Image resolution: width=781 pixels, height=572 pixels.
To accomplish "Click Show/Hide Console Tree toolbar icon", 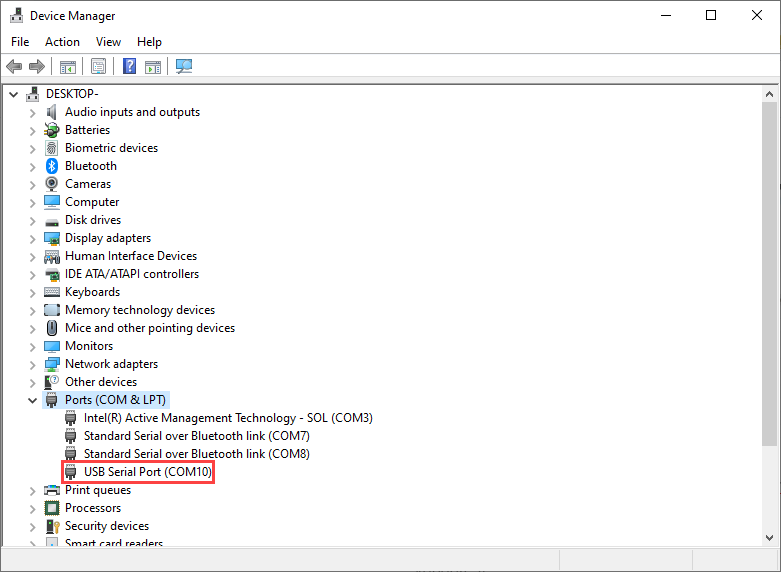I will 67,66.
